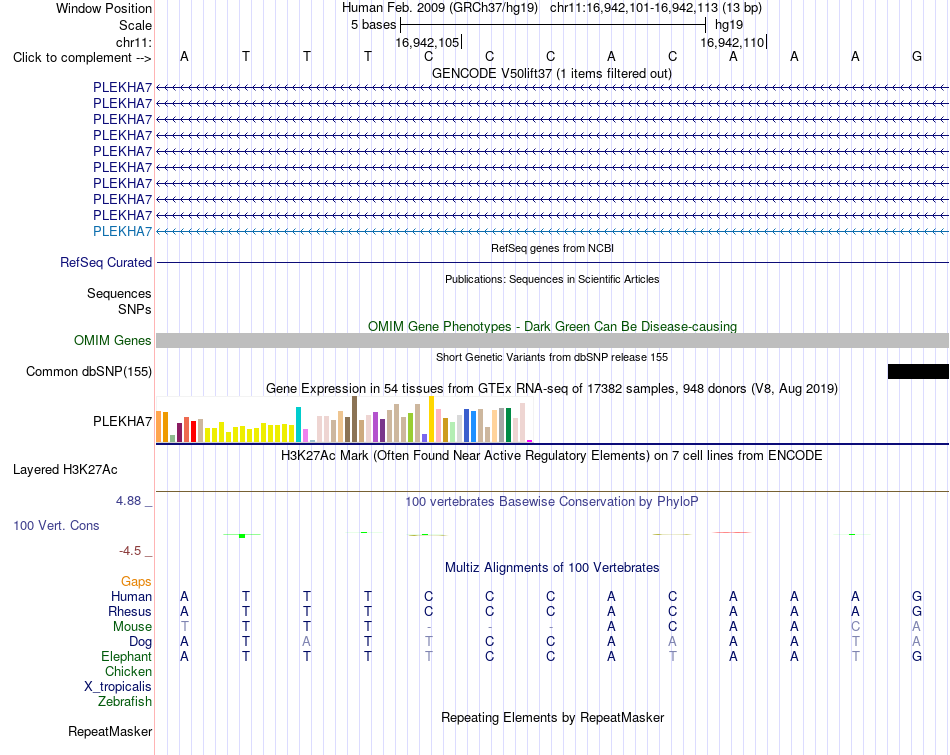Select the Scale track label
Viewport: 950px width, 755px height.
pyautogui.click(x=135, y=25)
